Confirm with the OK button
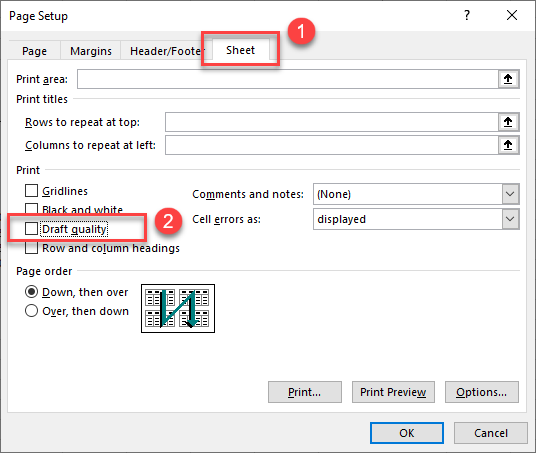 (x=407, y=433)
